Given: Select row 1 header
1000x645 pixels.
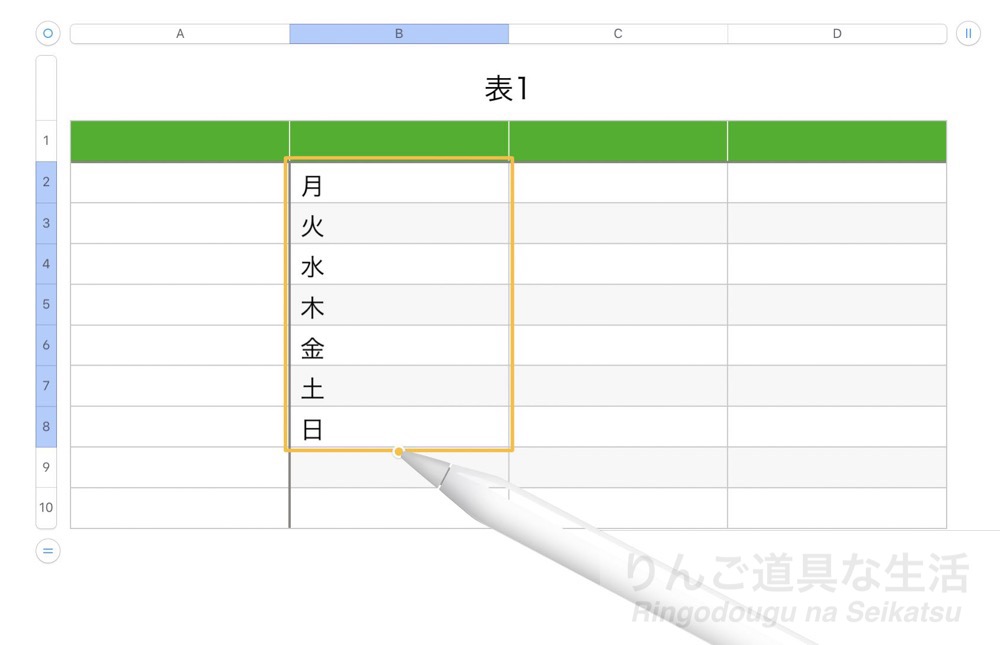Looking at the screenshot, I should coord(45,140).
